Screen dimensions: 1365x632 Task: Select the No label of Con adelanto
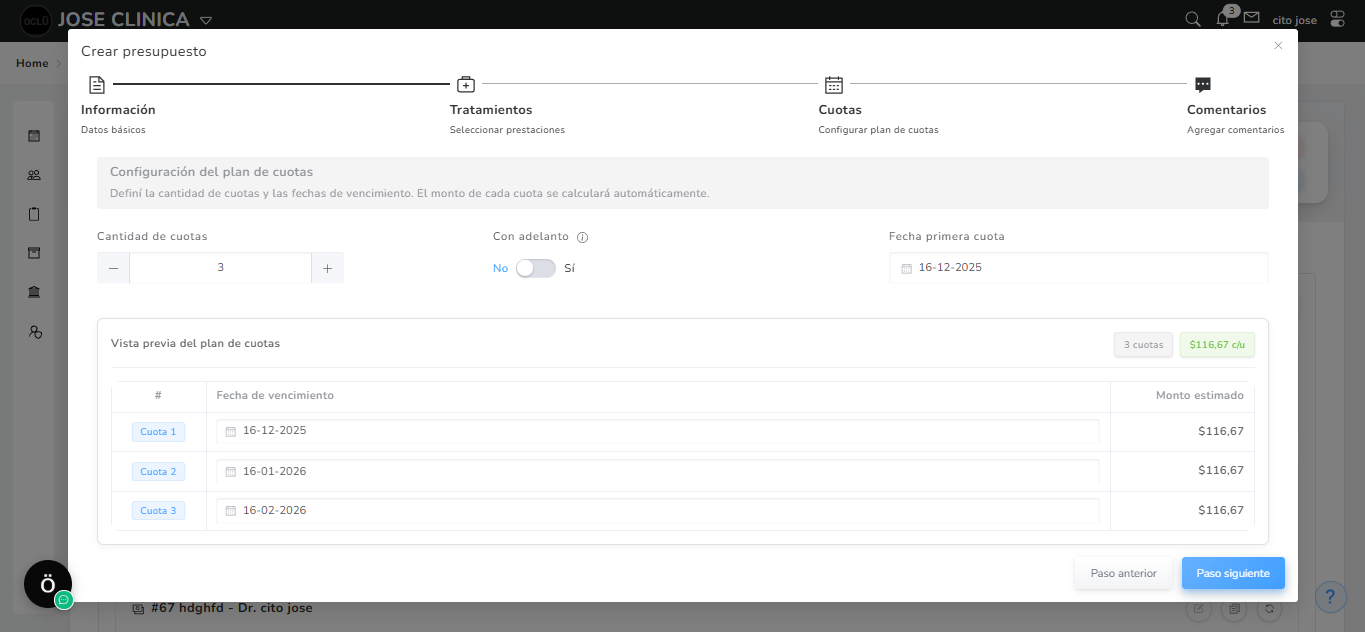click(x=500, y=268)
